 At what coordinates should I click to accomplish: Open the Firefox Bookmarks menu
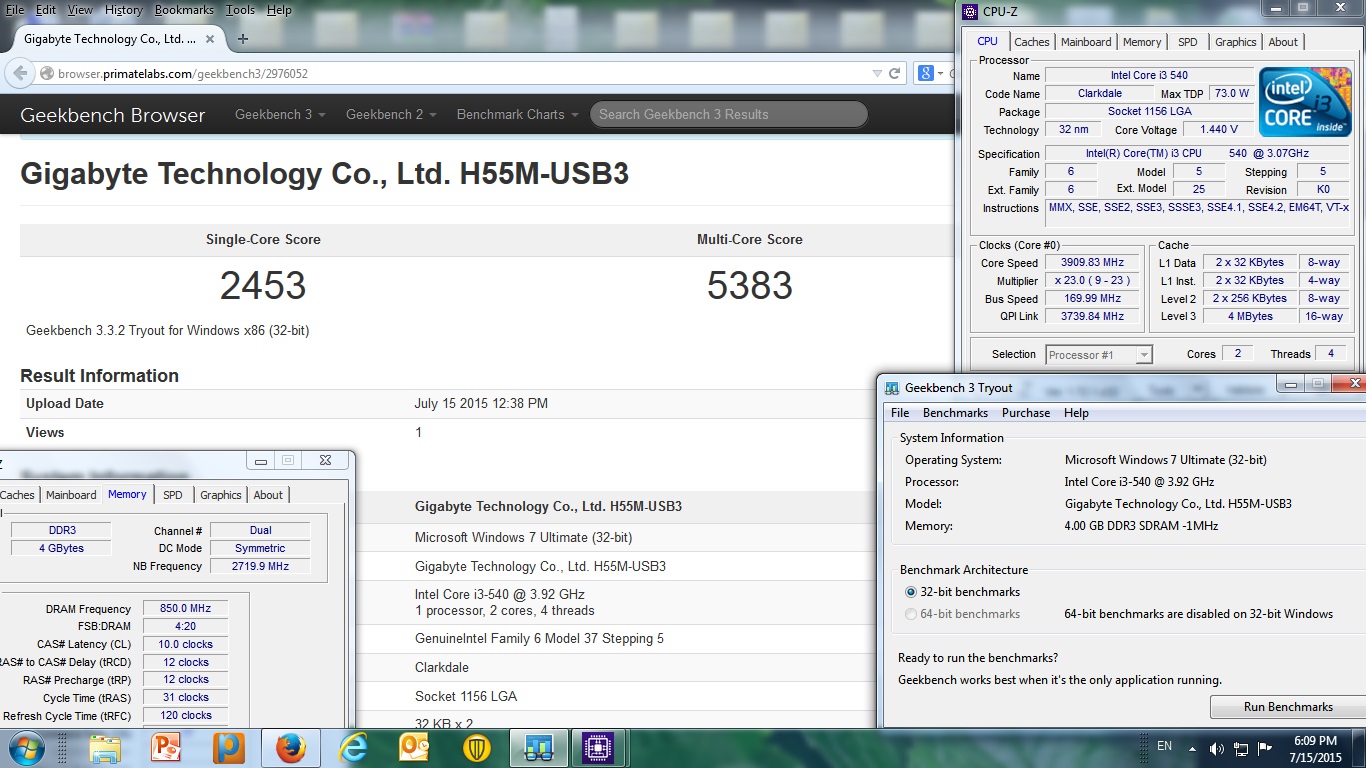tap(184, 10)
